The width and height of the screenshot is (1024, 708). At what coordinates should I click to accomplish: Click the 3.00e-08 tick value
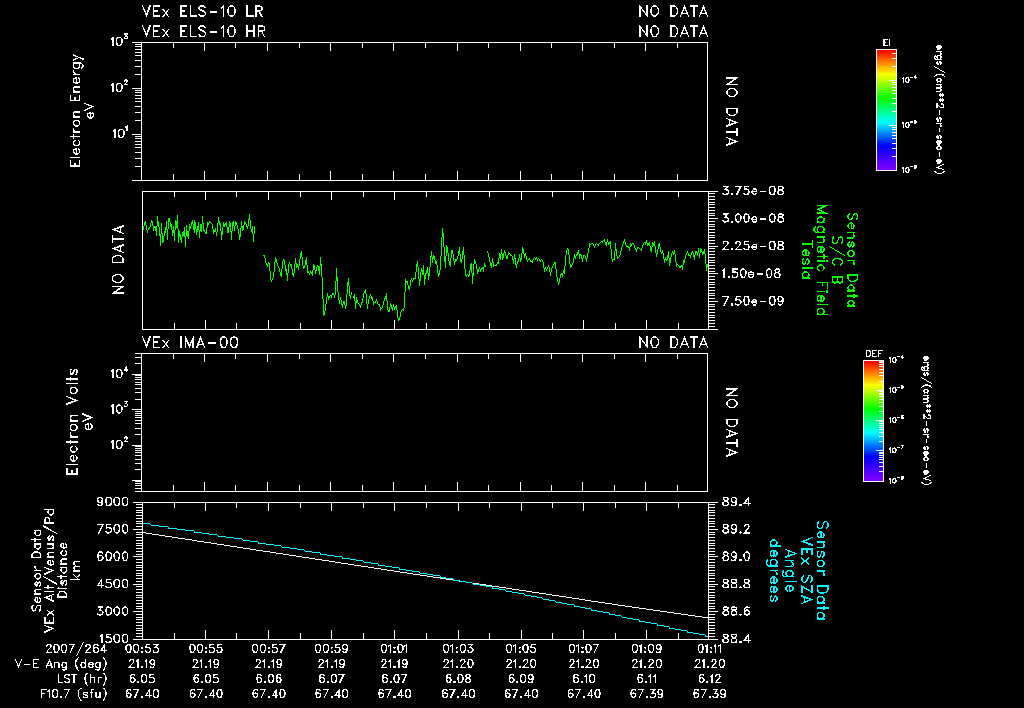[753, 219]
